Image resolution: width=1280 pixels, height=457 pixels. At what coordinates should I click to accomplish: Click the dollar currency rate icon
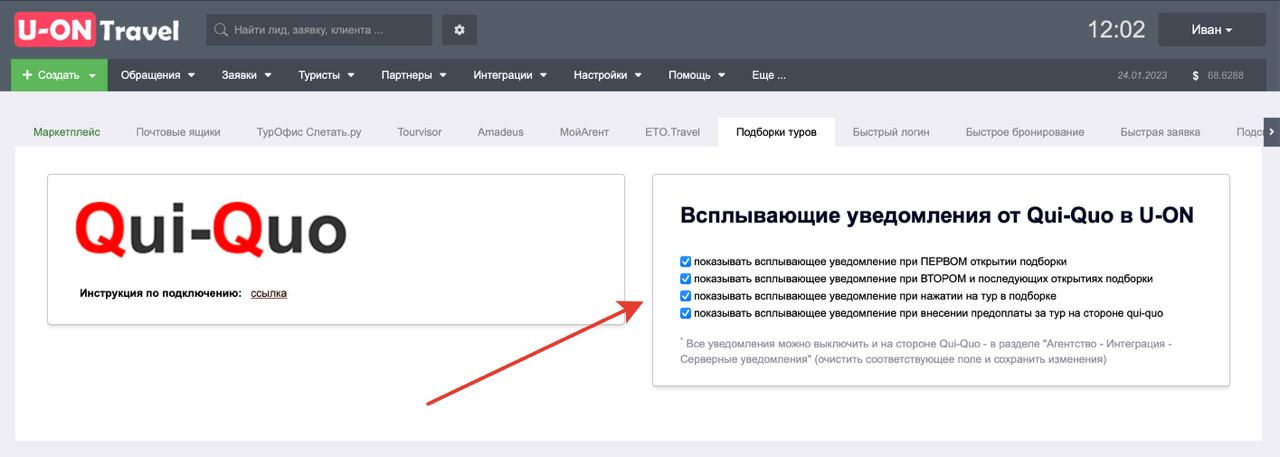click(x=1196, y=76)
